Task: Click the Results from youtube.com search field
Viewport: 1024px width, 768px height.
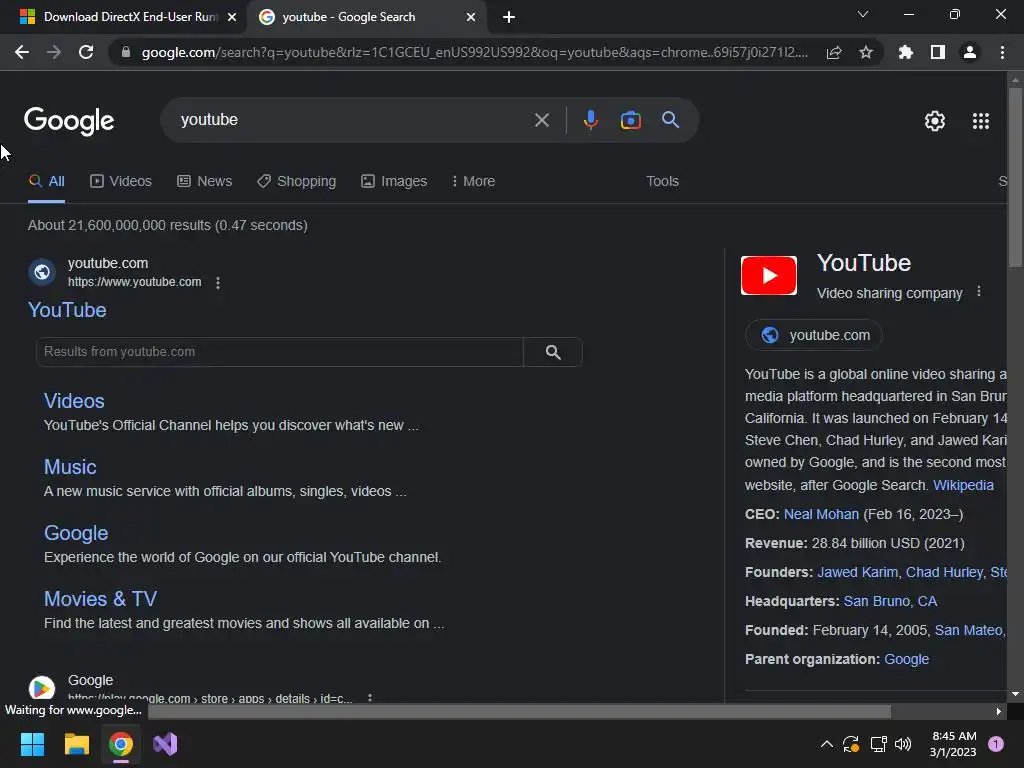Action: [x=280, y=352]
